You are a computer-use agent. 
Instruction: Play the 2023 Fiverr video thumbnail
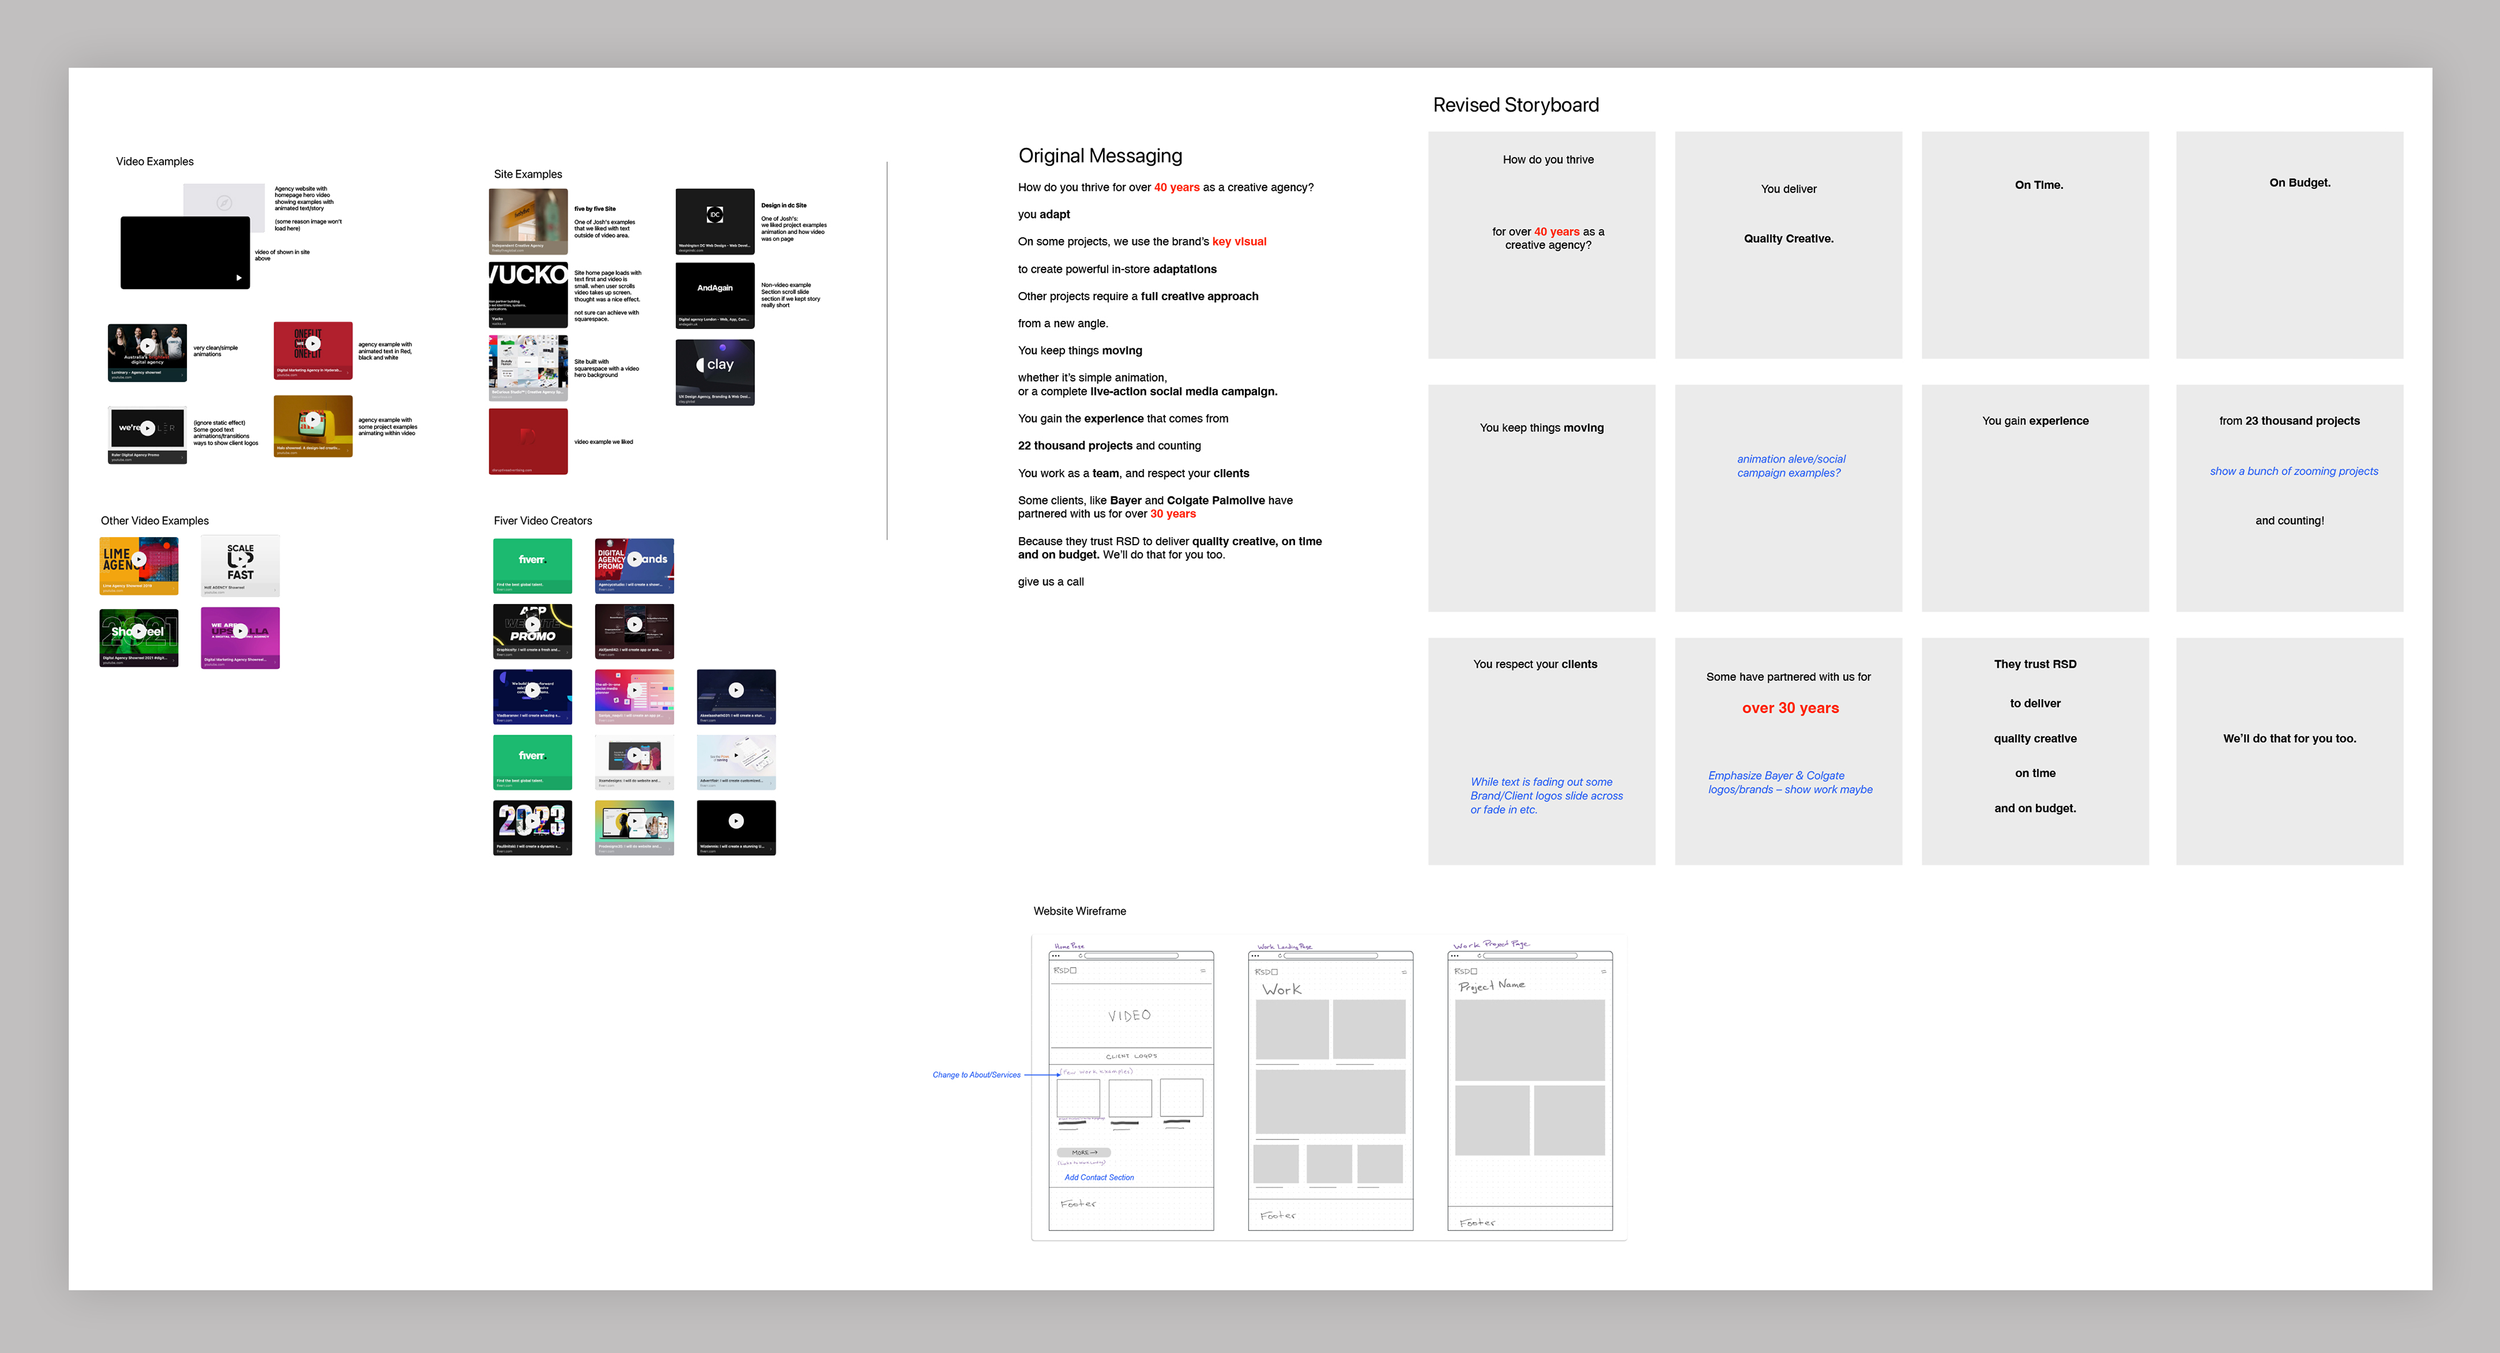pyautogui.click(x=533, y=821)
